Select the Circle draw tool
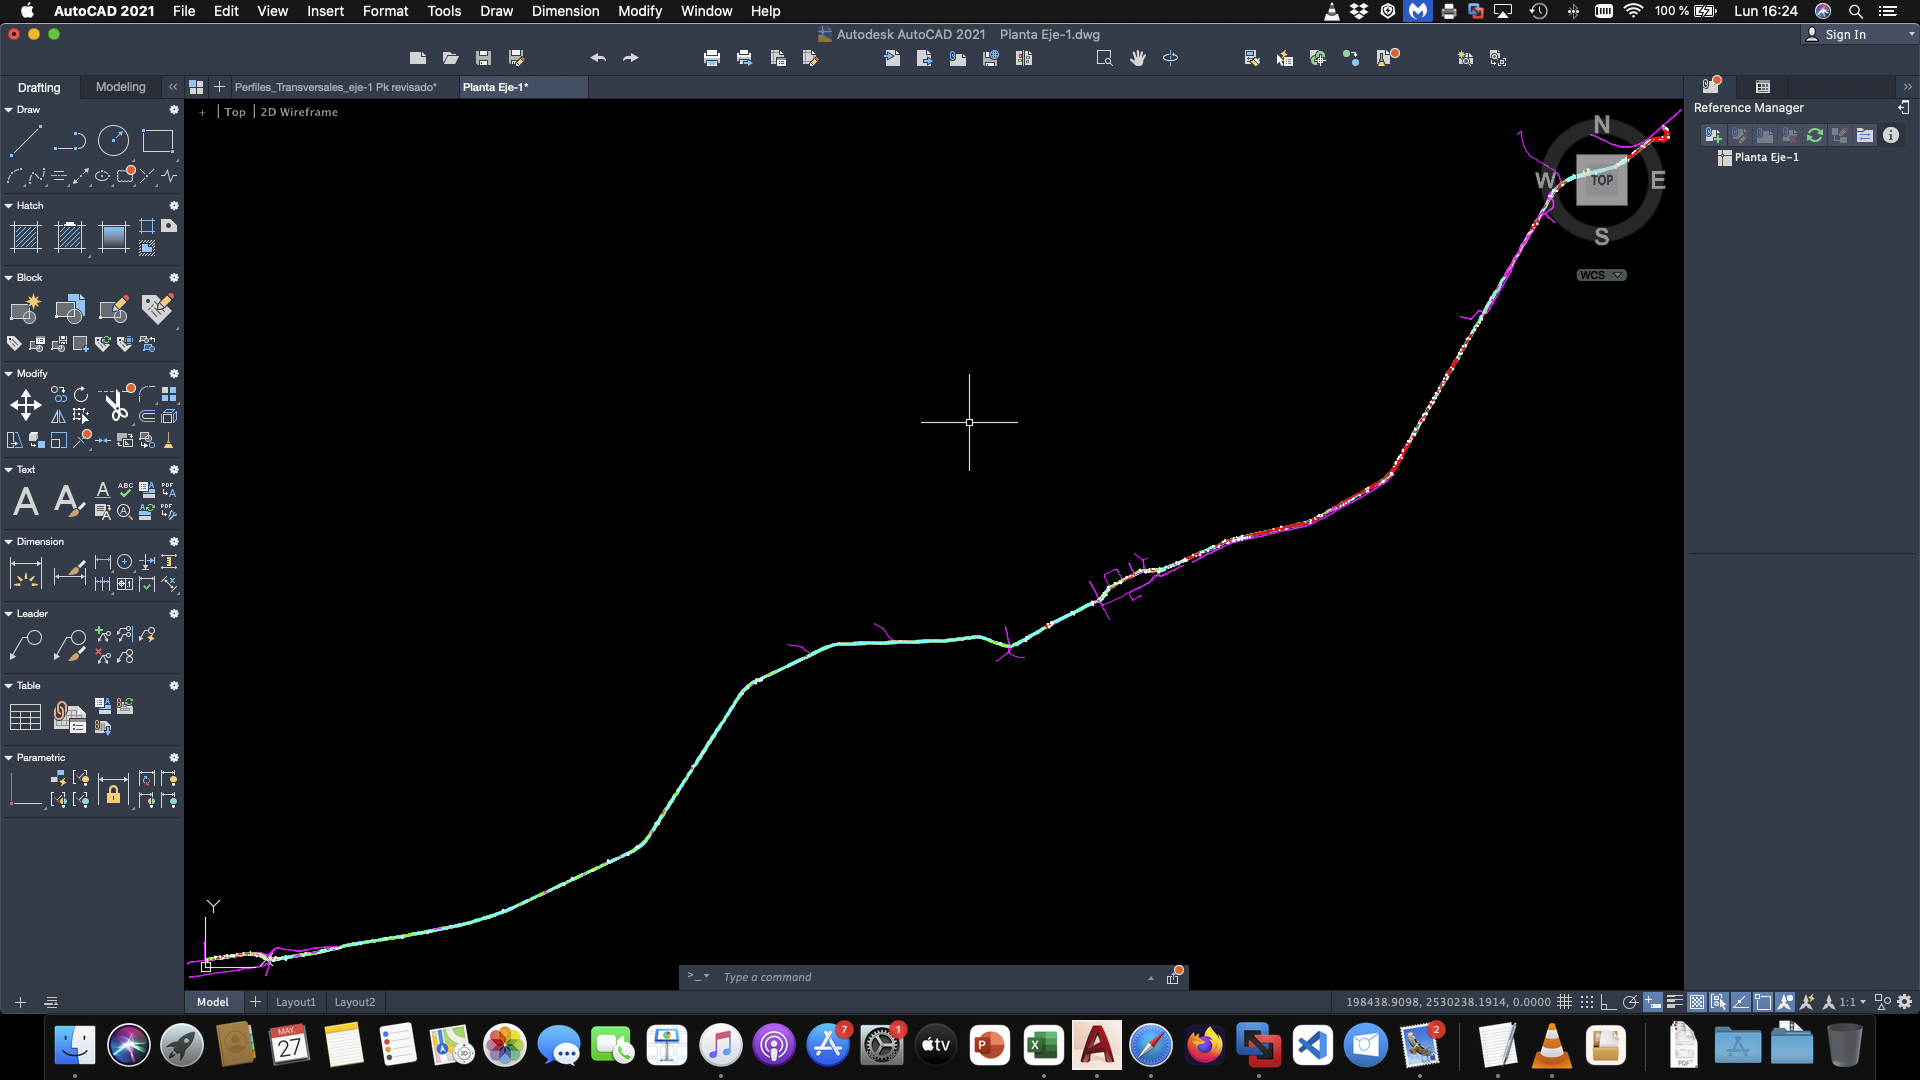Screen dimensions: 1920x1080 click(113, 141)
